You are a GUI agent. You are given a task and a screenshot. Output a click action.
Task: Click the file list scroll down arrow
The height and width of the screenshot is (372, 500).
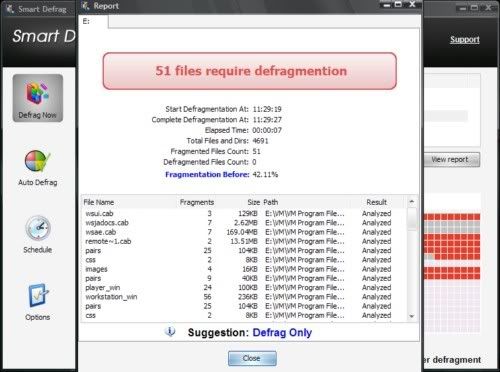click(x=412, y=316)
